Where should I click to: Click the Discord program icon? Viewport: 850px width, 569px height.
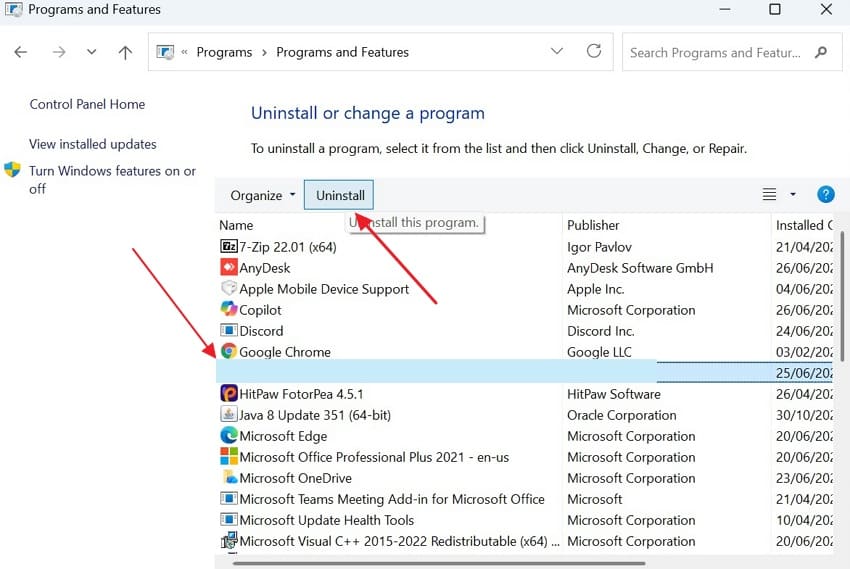pyautogui.click(x=229, y=330)
